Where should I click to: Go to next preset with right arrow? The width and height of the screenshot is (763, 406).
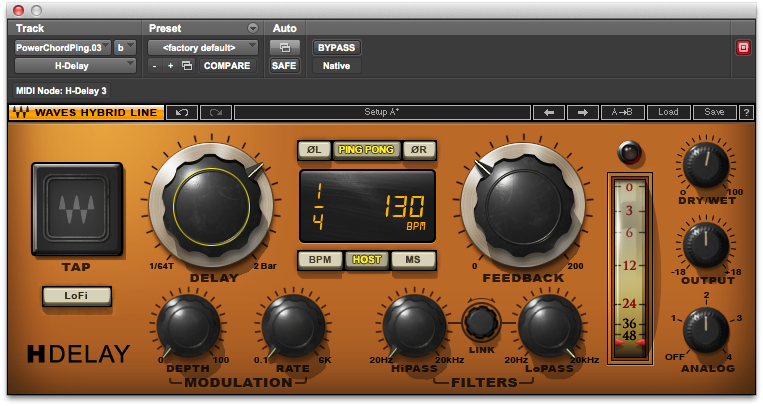click(x=582, y=112)
